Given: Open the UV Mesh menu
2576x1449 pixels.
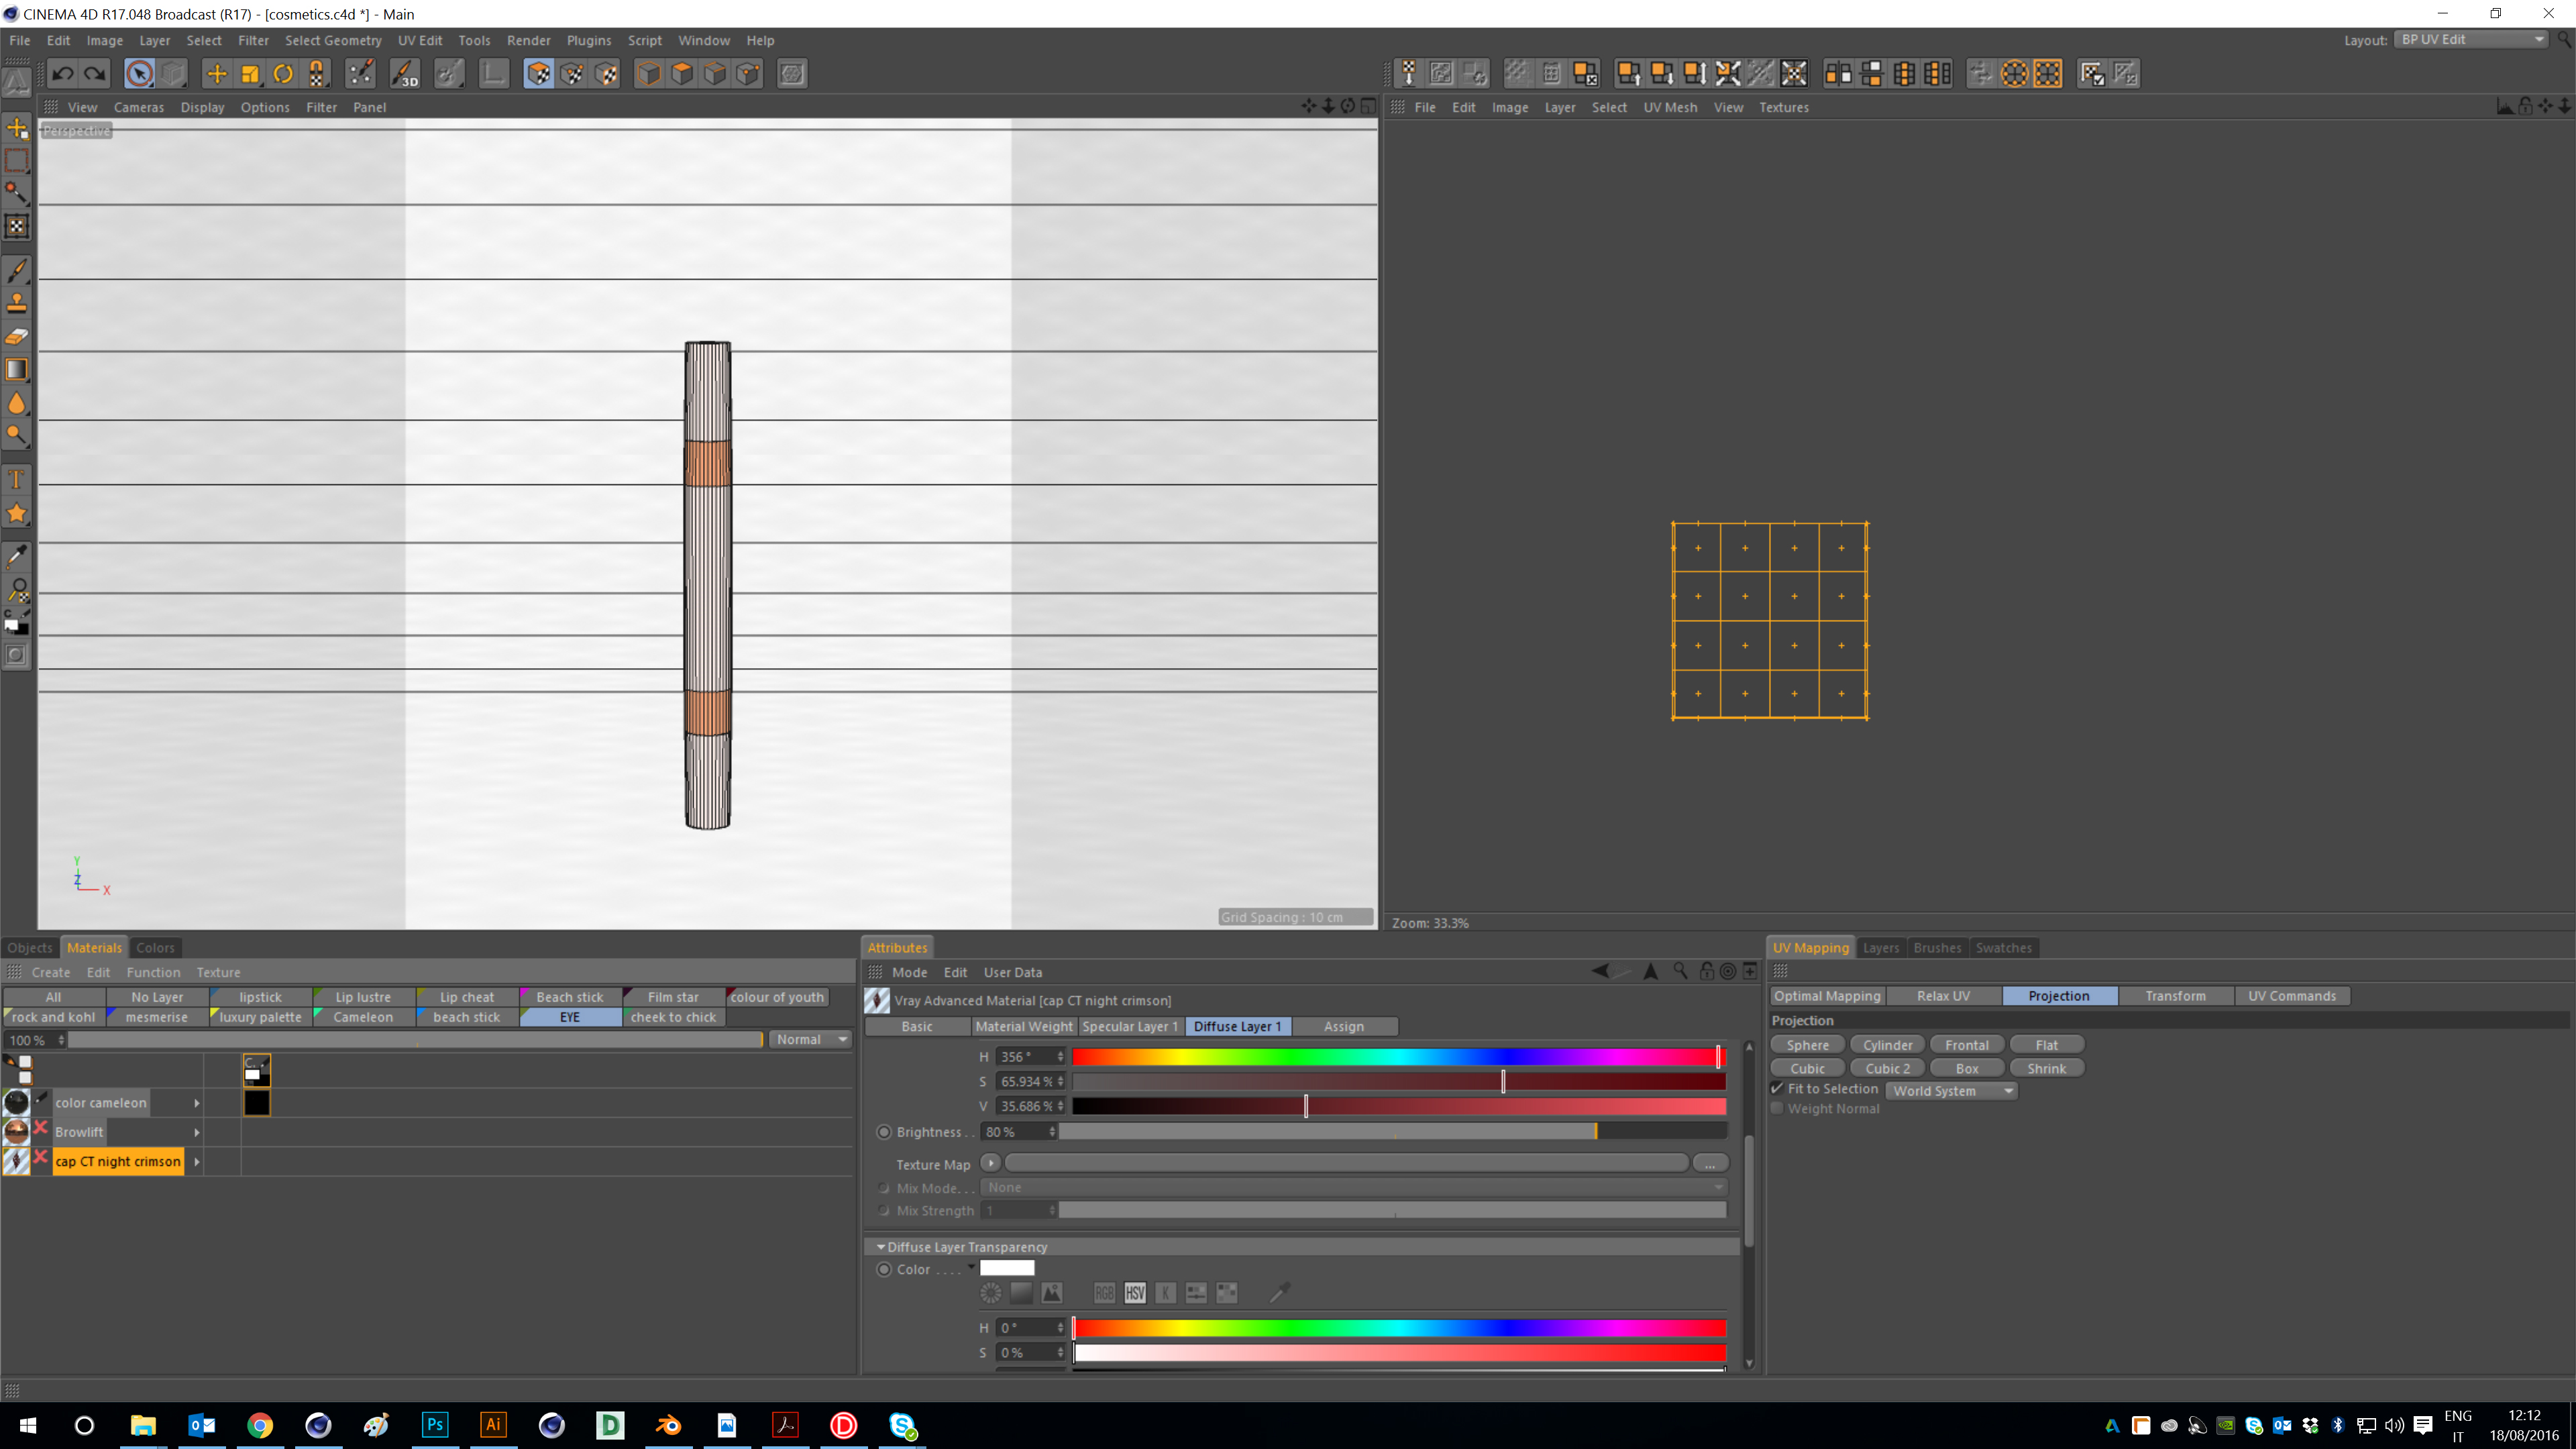Looking at the screenshot, I should click(1669, 107).
